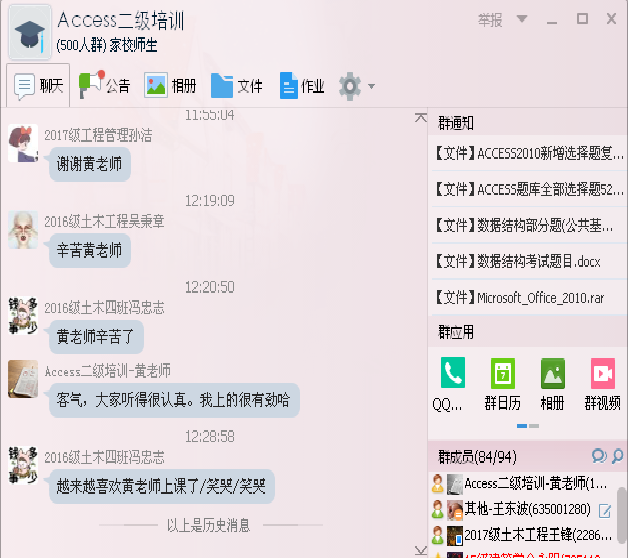628x558 pixels.
Task: Click the second page dot under 群应用
Action: (x=534, y=425)
